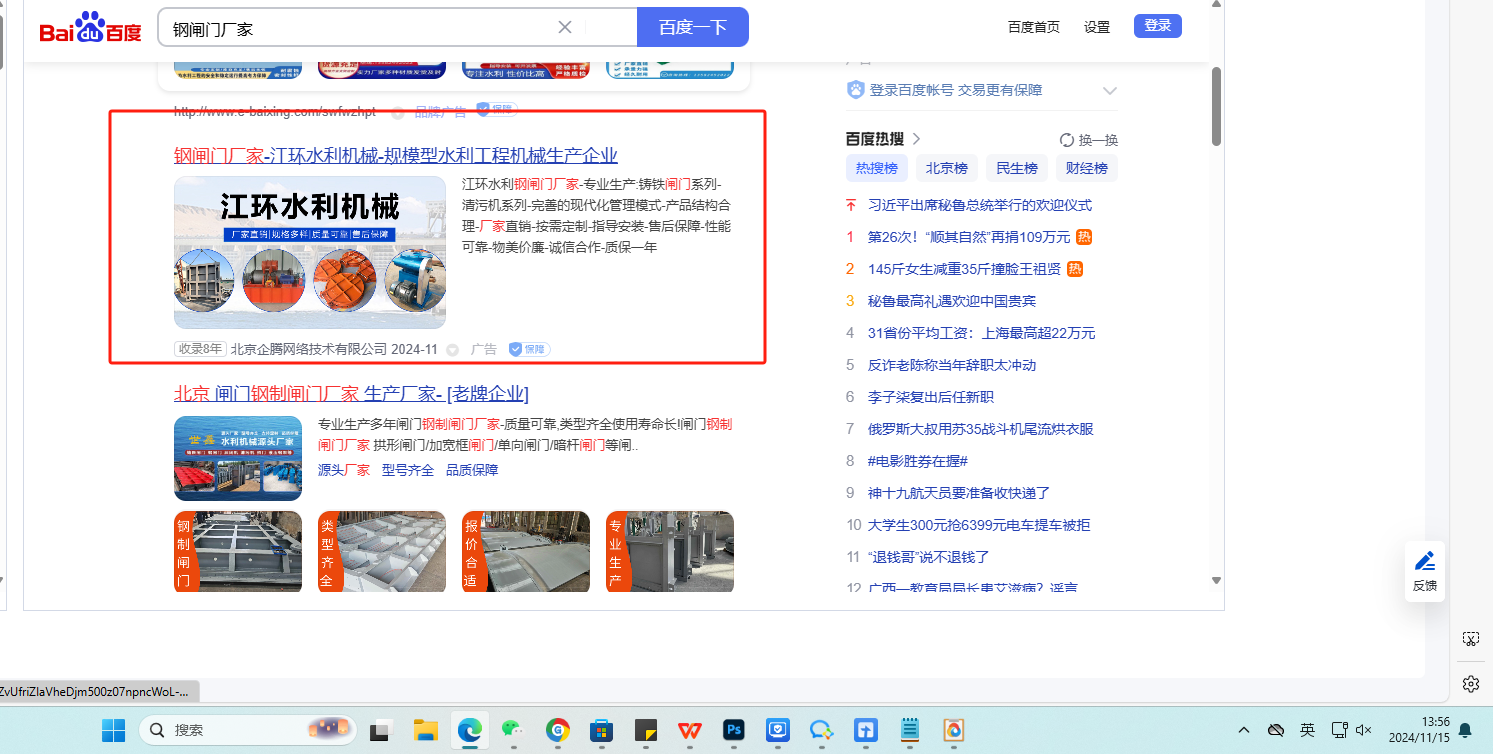The width and height of the screenshot is (1493, 754).
Task: Click the Baidu logo
Action: pyautogui.click(x=91, y=28)
